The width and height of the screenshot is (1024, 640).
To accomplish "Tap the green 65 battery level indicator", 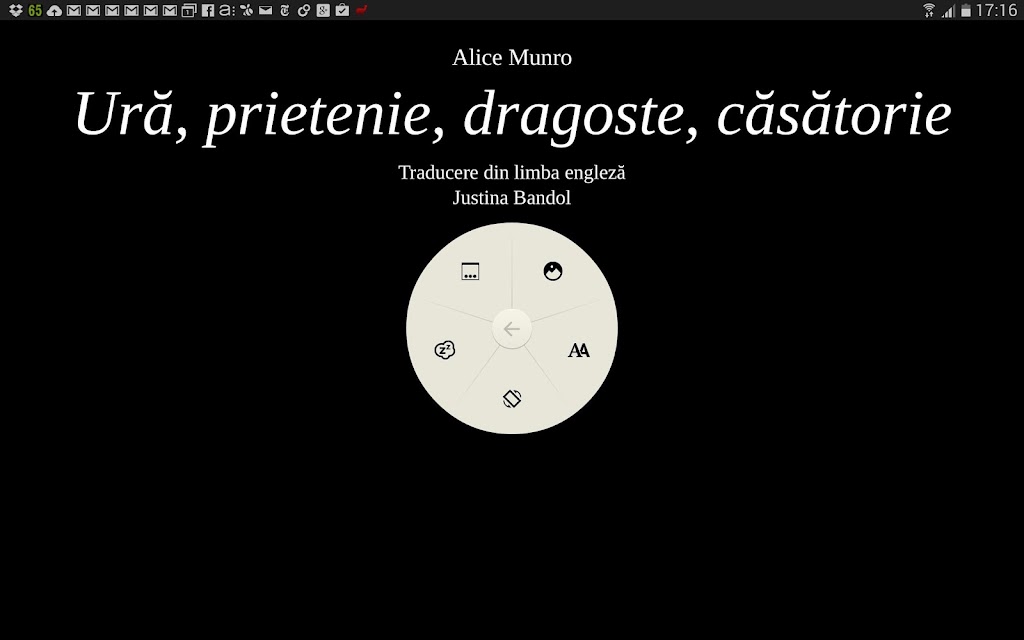I will (x=35, y=10).
